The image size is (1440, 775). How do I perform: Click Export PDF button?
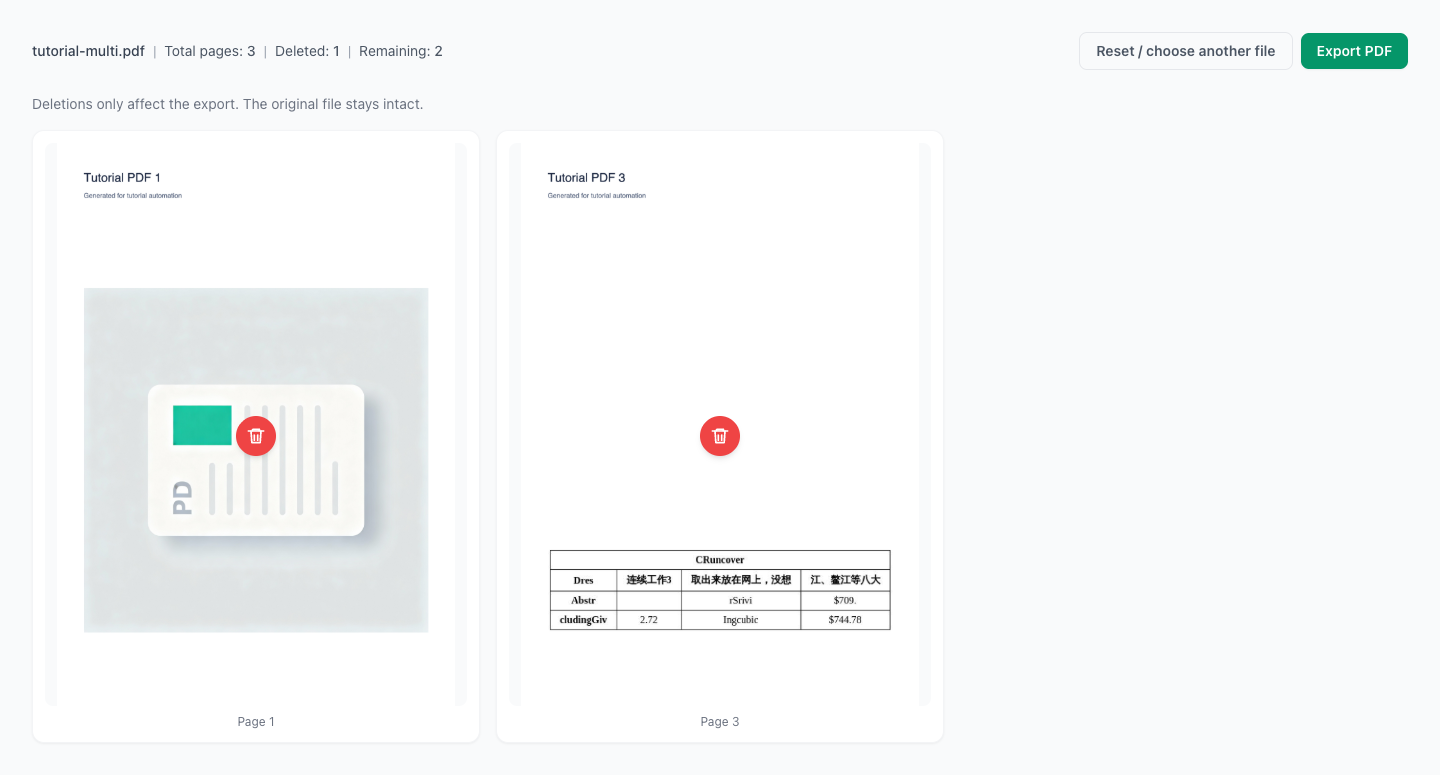(1354, 51)
